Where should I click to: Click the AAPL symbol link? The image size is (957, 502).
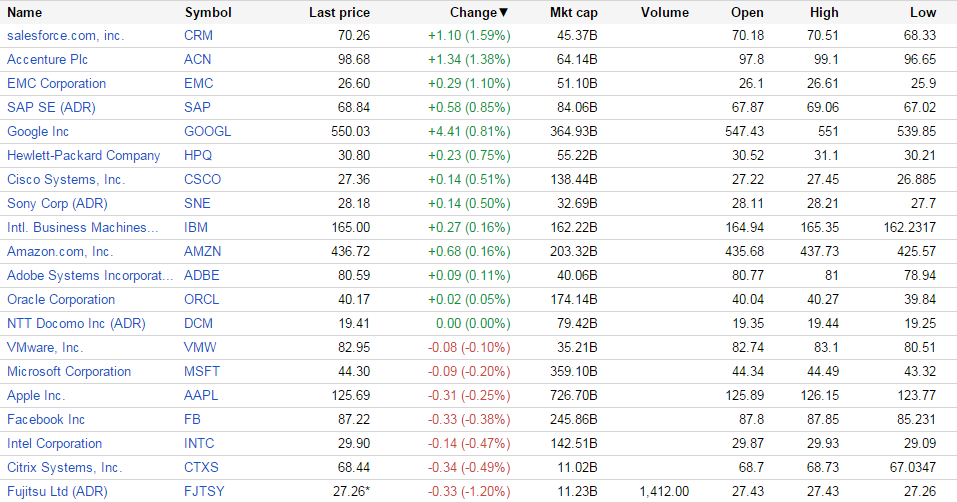tap(201, 395)
